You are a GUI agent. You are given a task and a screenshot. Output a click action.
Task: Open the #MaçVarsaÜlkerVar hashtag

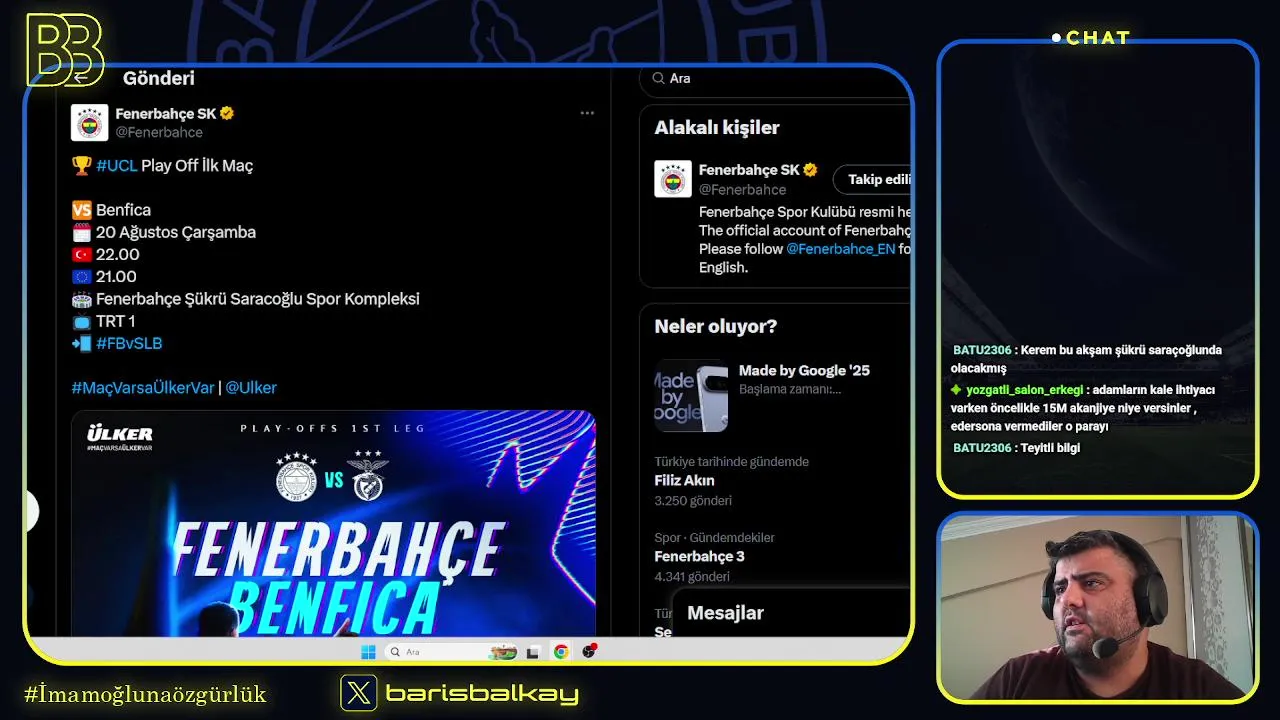pyautogui.click(x=143, y=387)
